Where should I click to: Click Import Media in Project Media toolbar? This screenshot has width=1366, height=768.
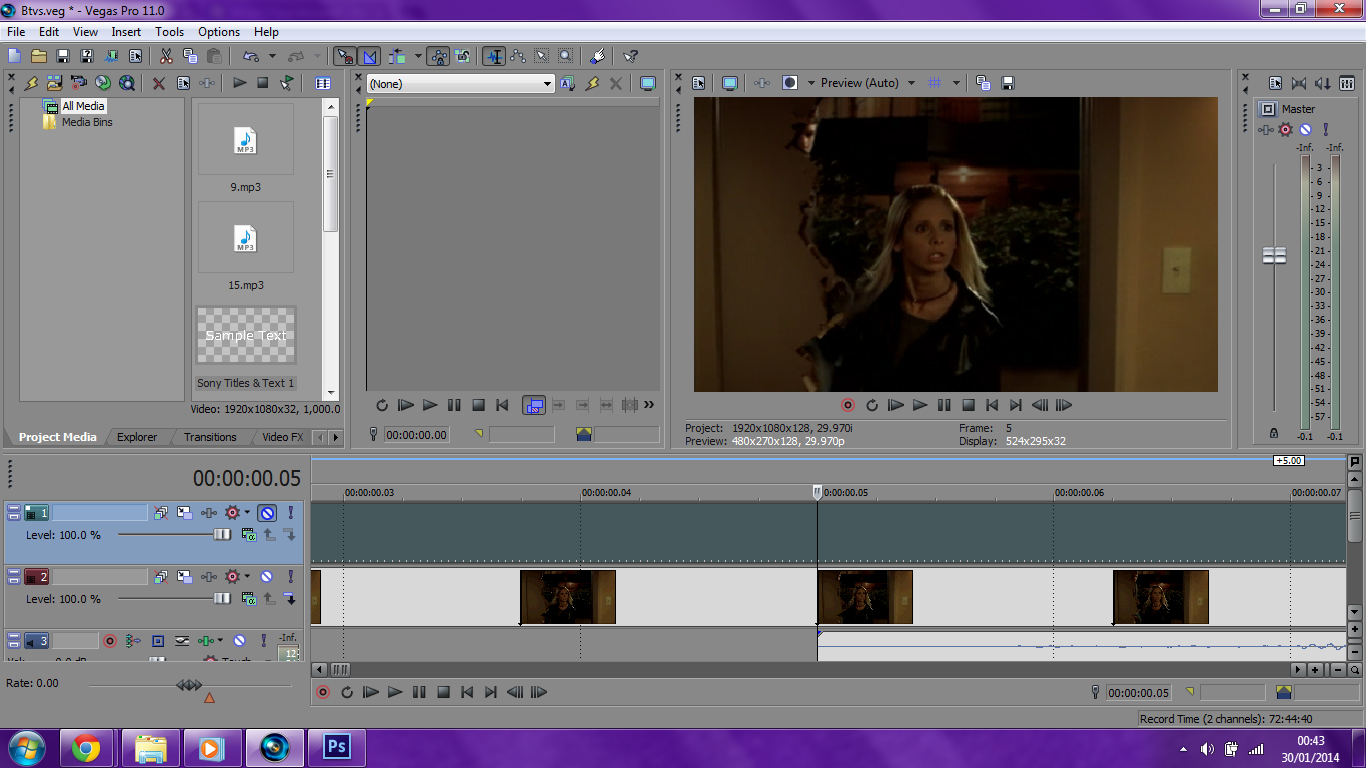[x=54, y=83]
